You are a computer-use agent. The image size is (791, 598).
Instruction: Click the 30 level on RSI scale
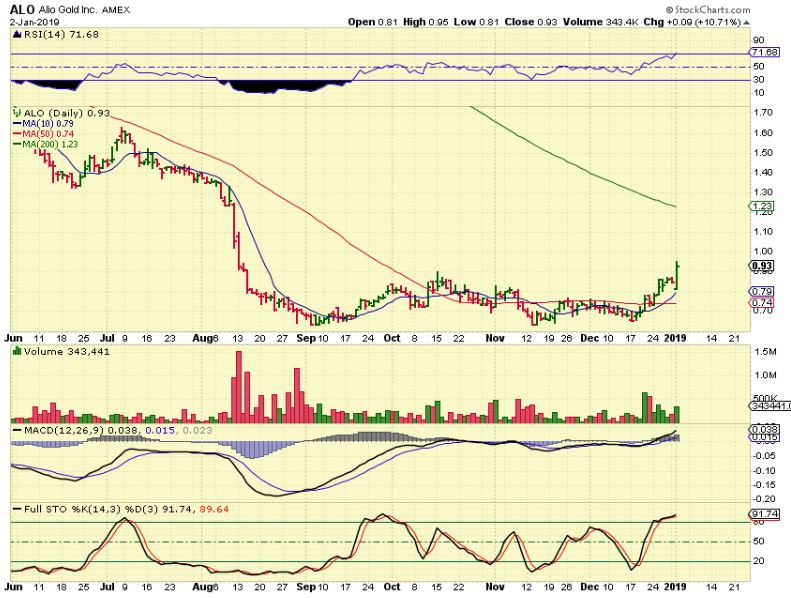click(x=758, y=80)
